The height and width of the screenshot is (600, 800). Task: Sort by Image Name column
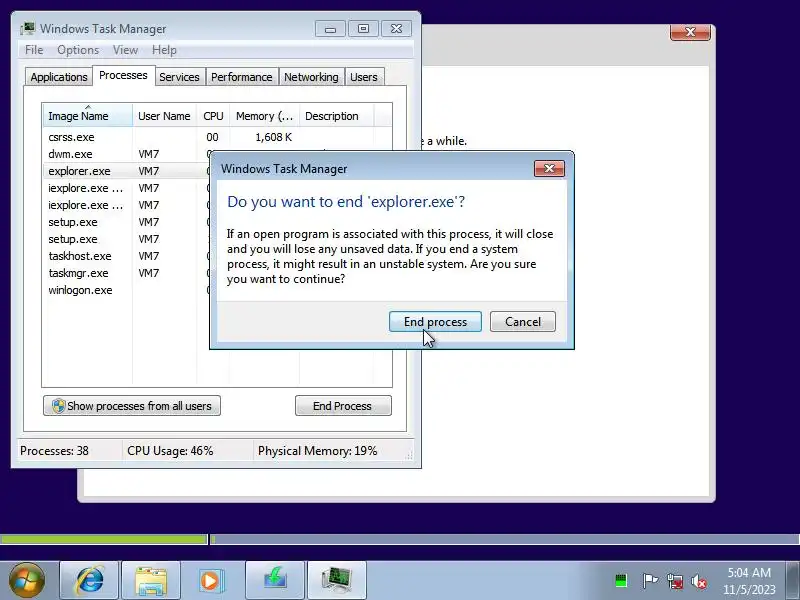pyautogui.click(x=87, y=116)
